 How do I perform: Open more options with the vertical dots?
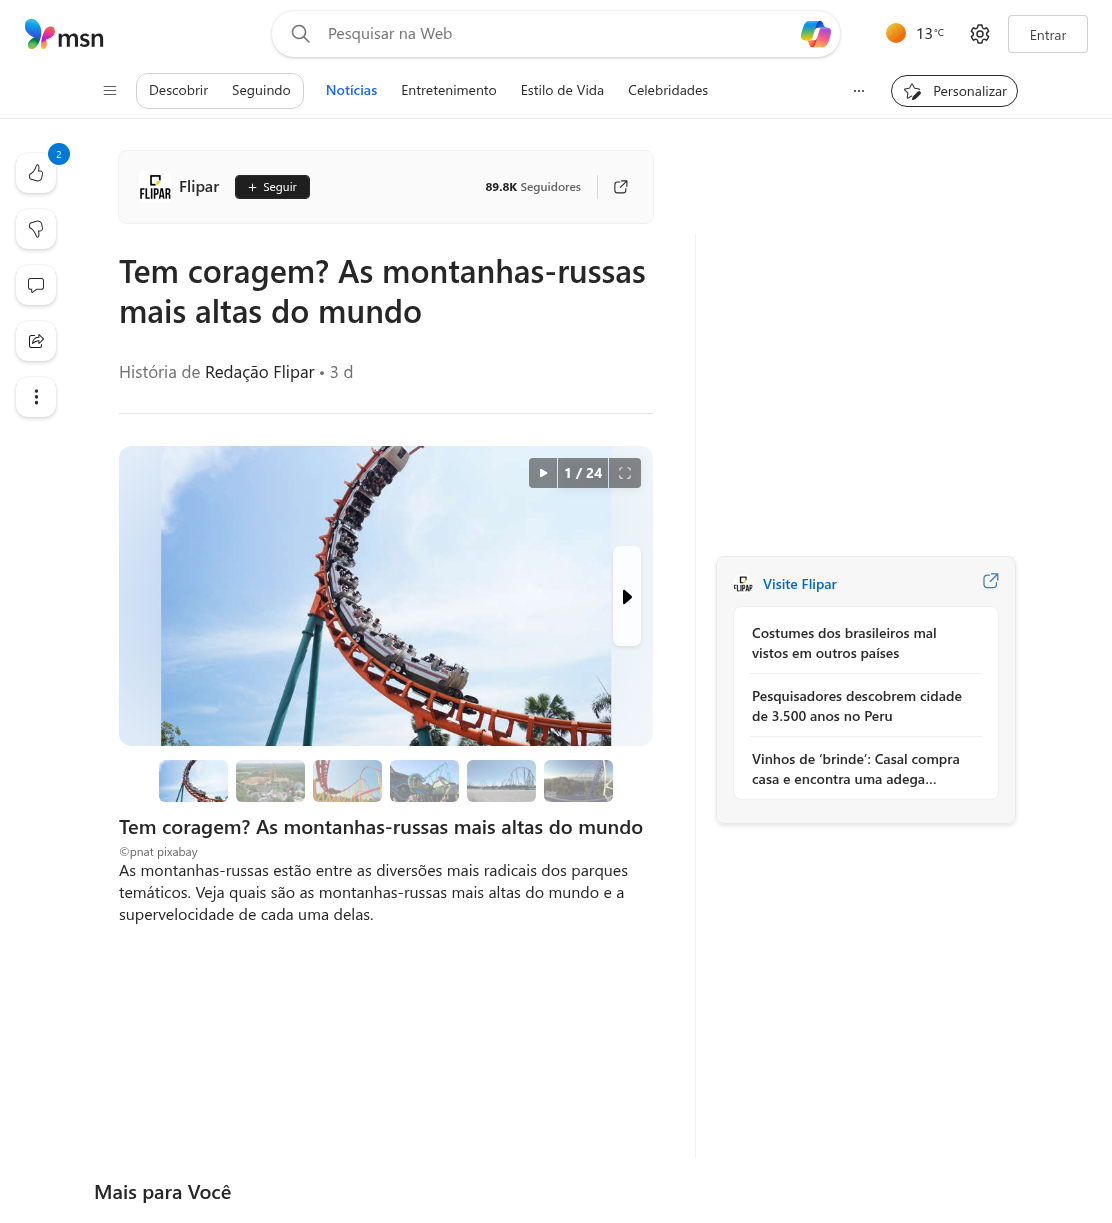click(x=36, y=397)
